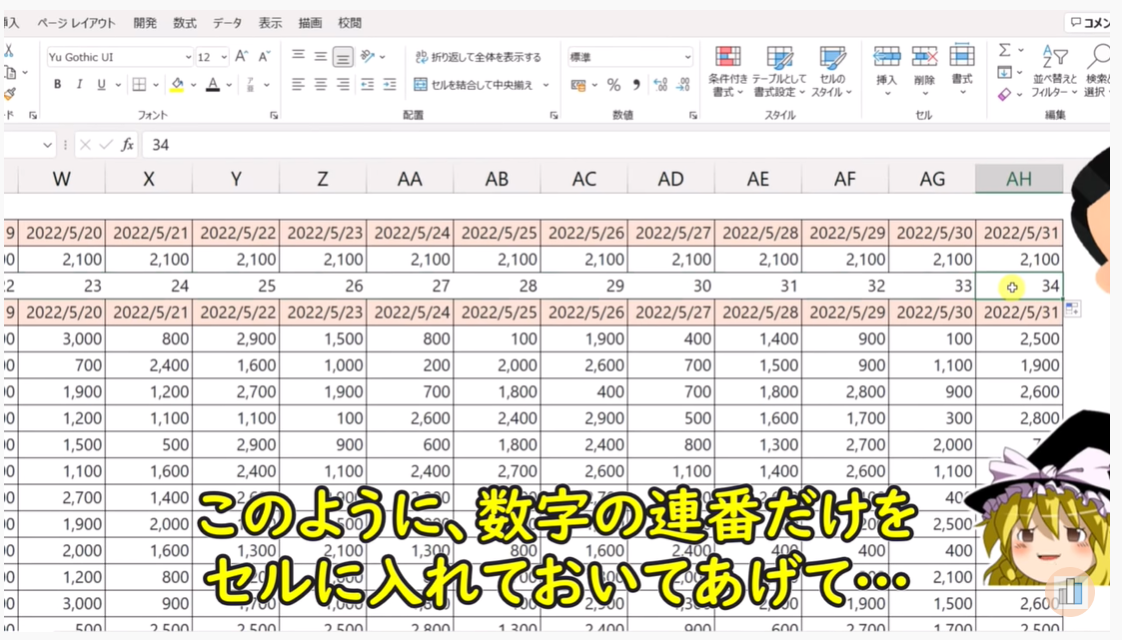
Task: Open the number format 標準 dropdown
Action: tap(687, 57)
